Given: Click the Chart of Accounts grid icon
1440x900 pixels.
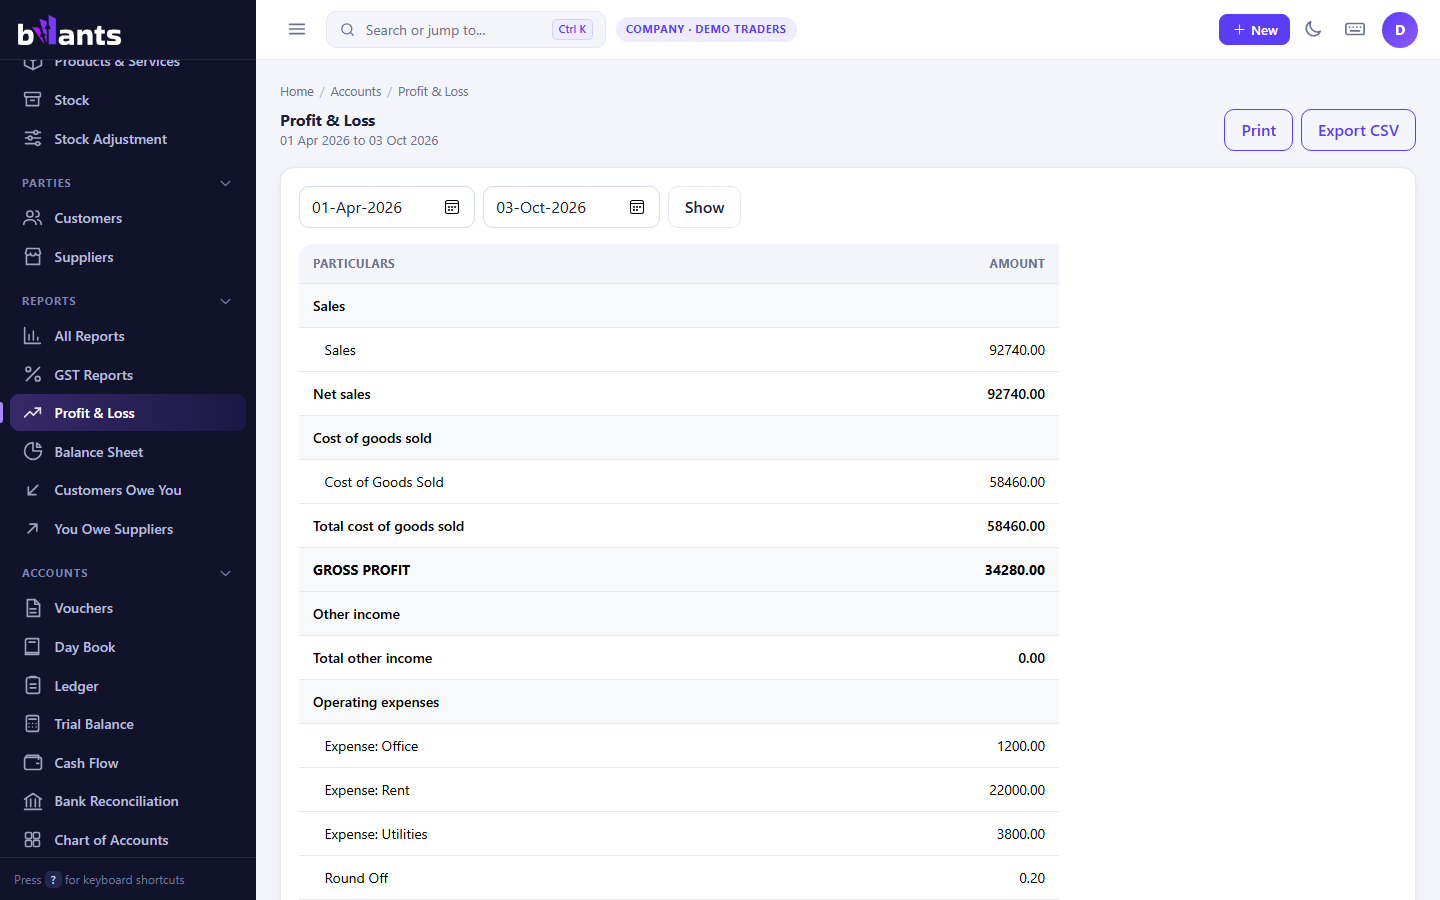Looking at the screenshot, I should (x=33, y=840).
